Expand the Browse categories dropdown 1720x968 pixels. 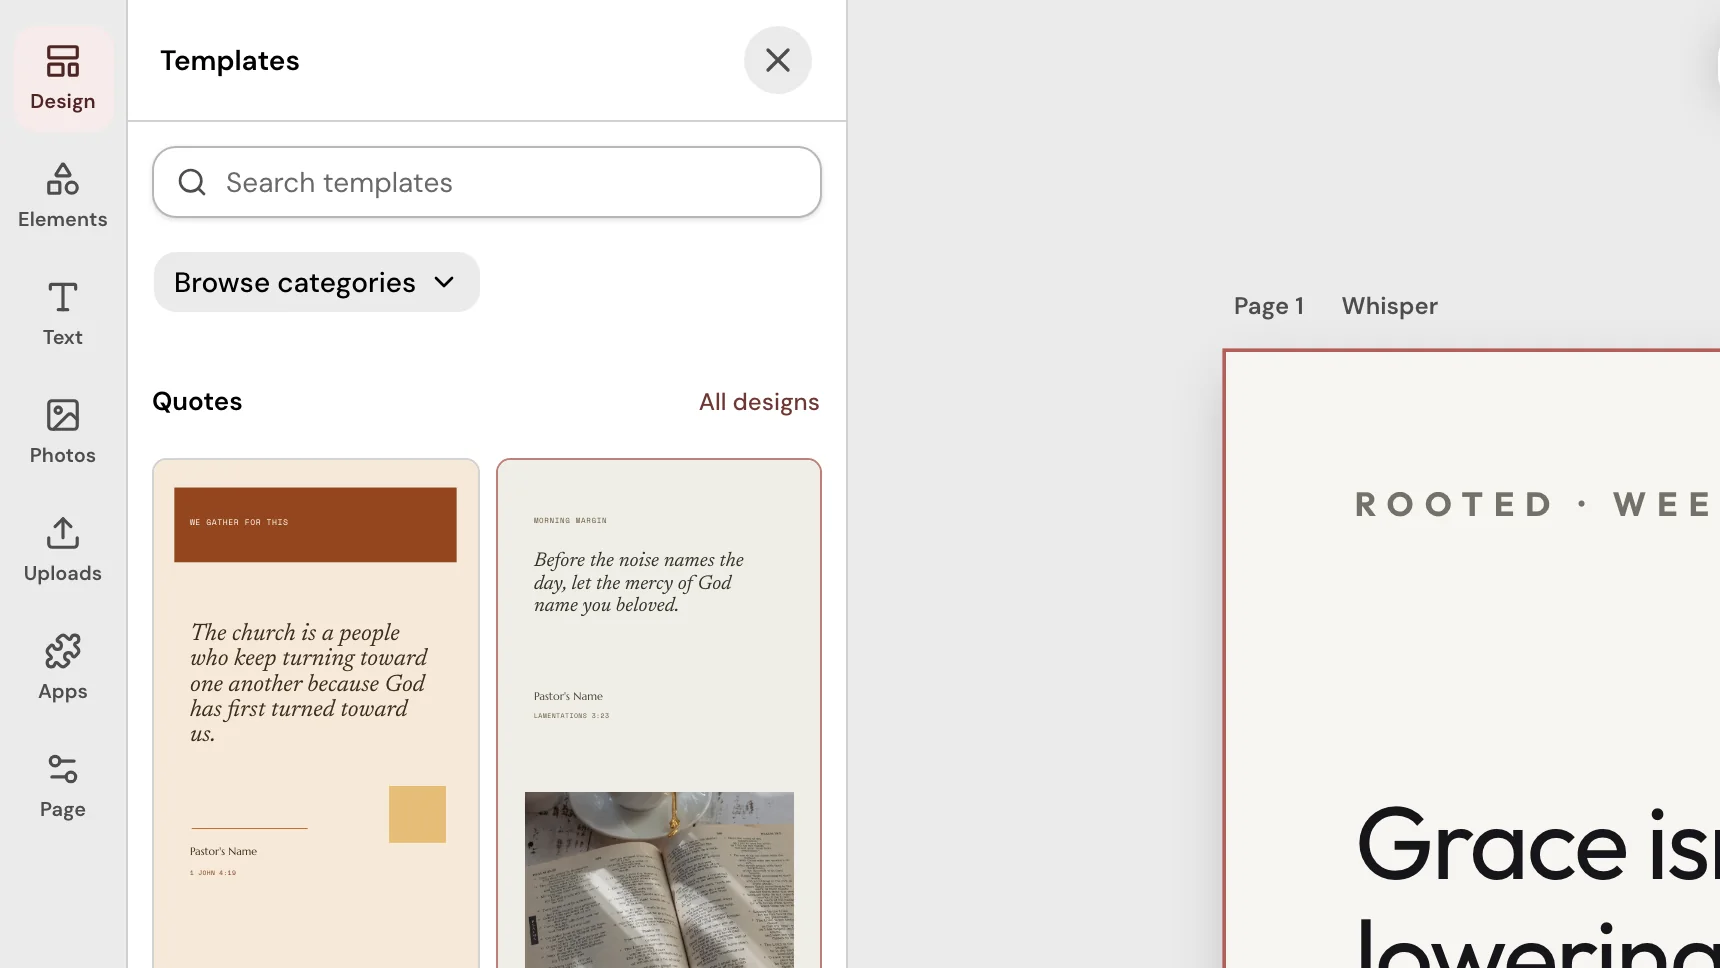click(316, 282)
